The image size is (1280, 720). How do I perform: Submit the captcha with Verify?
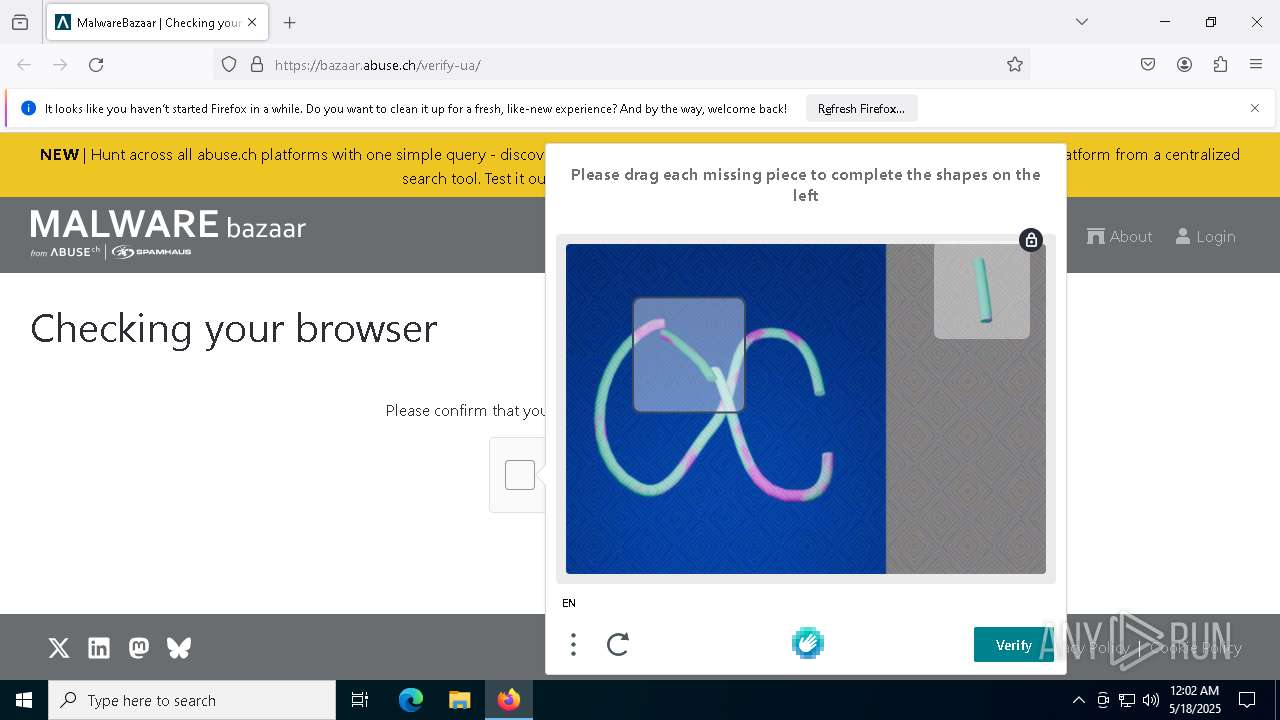click(1014, 645)
